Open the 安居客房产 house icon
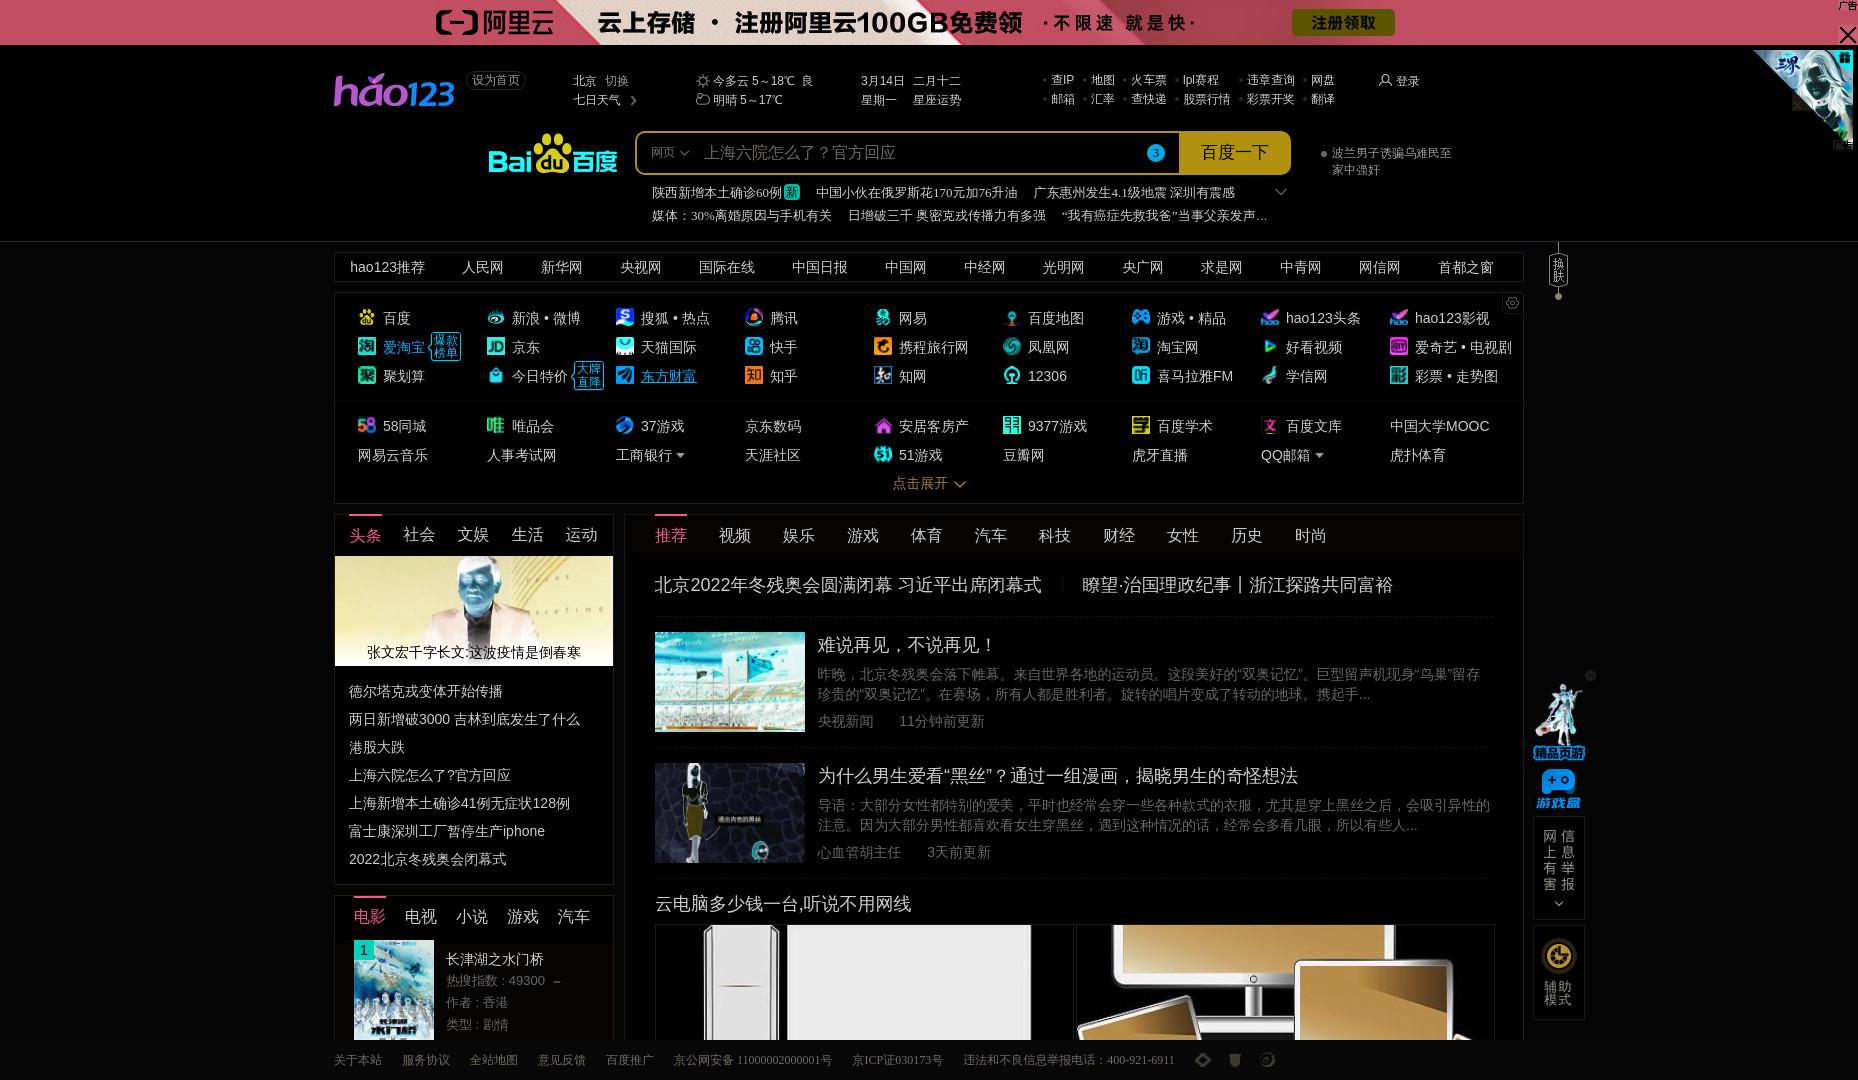 tap(883, 426)
